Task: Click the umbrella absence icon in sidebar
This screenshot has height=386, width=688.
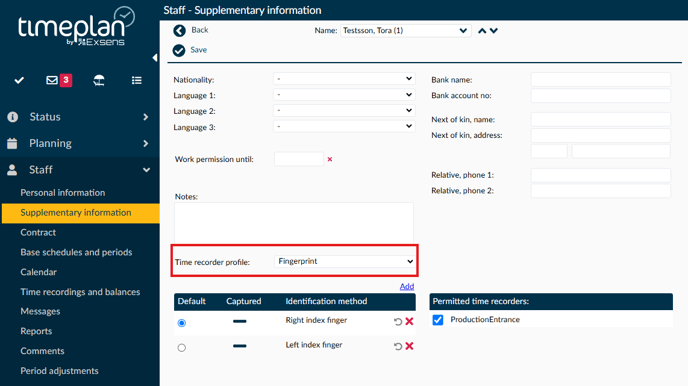Action: coord(99,80)
